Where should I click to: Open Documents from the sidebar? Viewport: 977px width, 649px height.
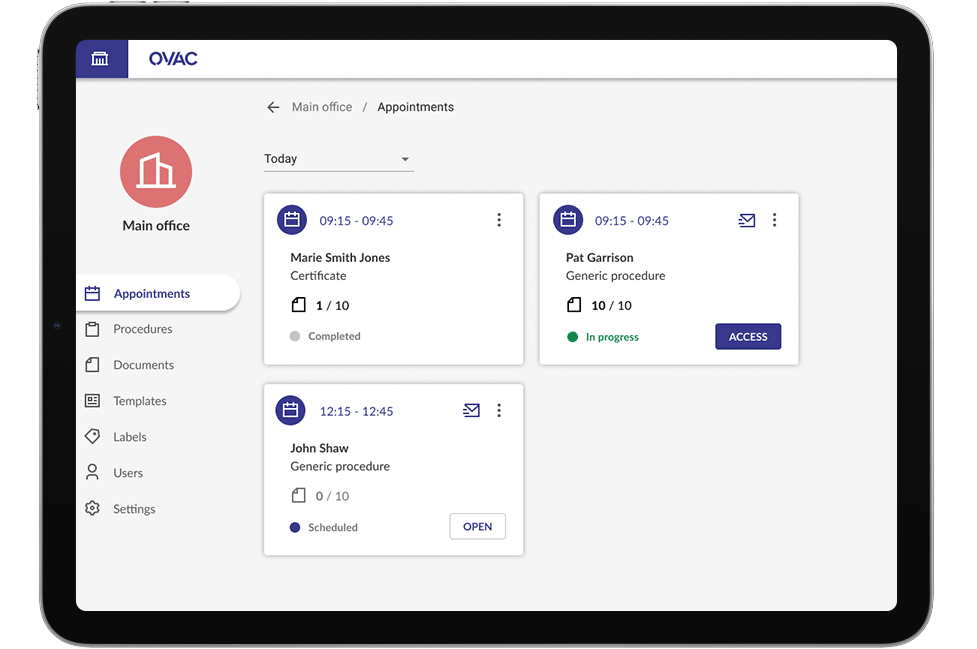click(x=143, y=365)
